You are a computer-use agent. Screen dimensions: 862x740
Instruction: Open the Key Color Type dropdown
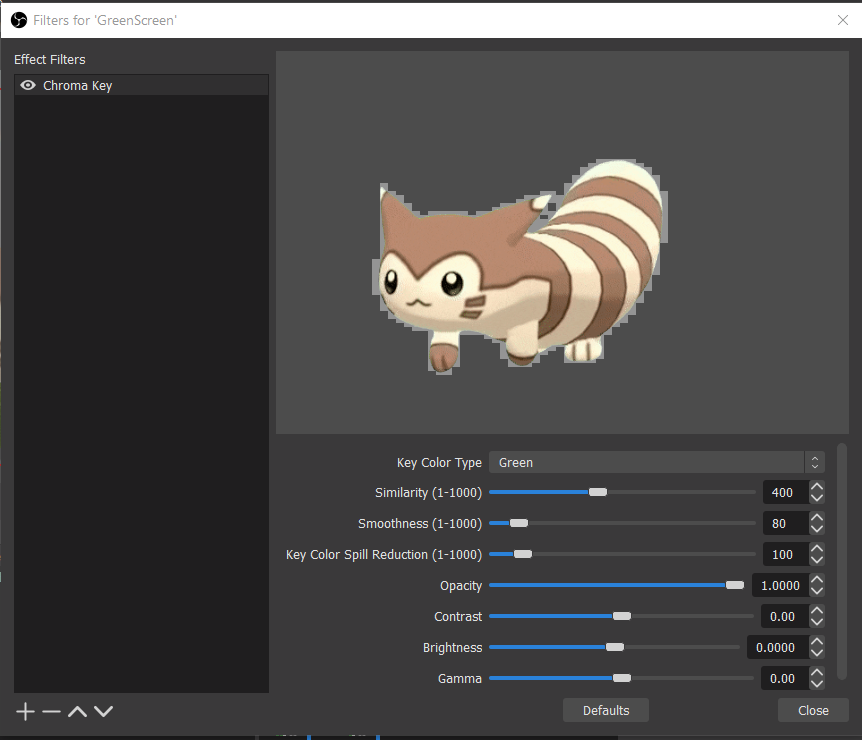click(x=656, y=462)
